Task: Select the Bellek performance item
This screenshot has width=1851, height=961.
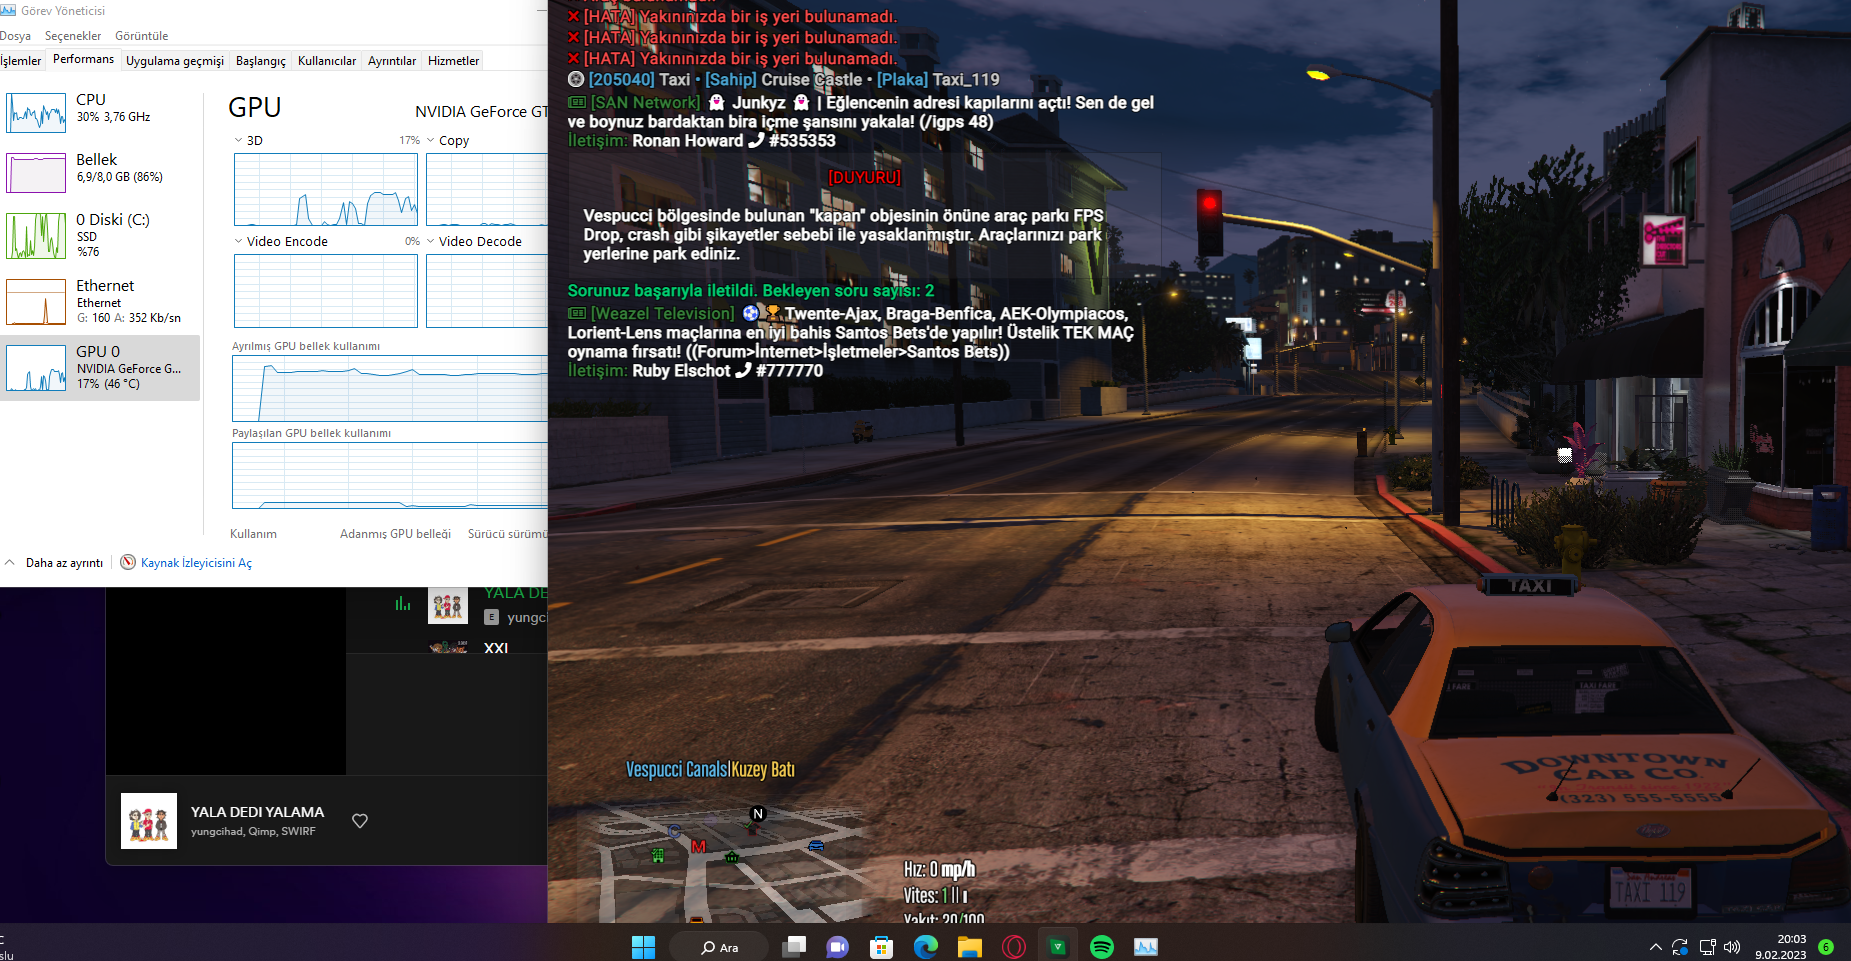Action: pos(100,172)
